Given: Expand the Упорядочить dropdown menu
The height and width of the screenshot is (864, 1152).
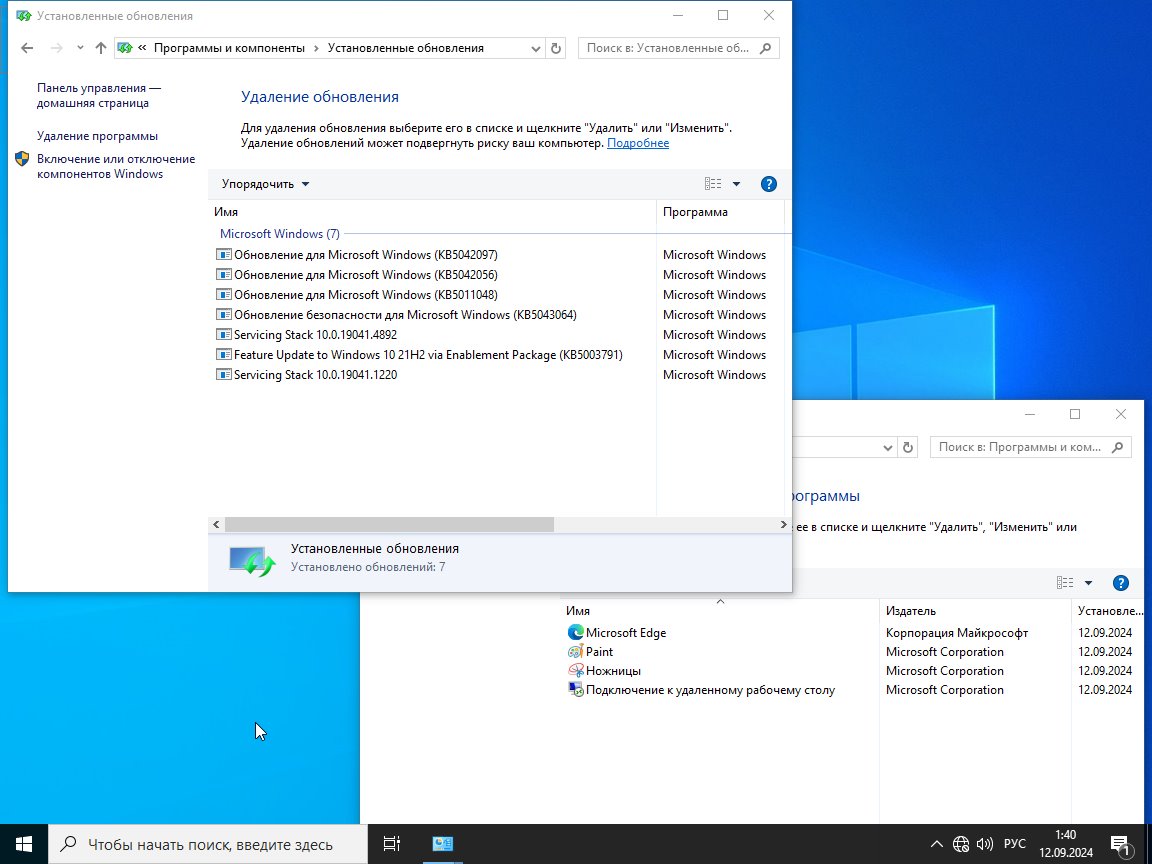Looking at the screenshot, I should (x=265, y=184).
